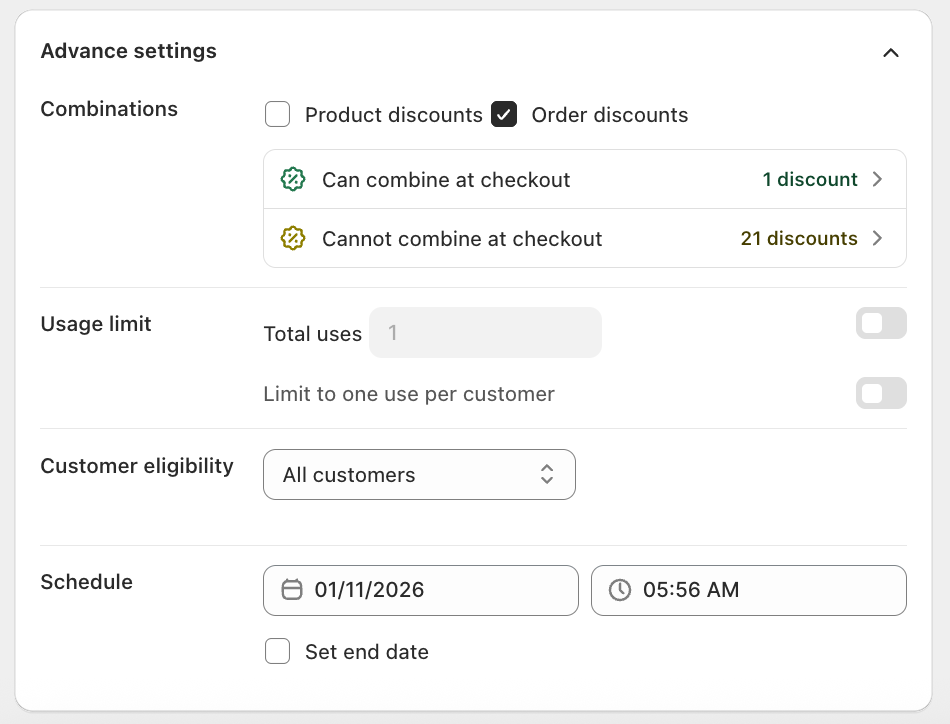This screenshot has width=950, height=724.
Task: Click the 1 discount link
Action: point(809,179)
